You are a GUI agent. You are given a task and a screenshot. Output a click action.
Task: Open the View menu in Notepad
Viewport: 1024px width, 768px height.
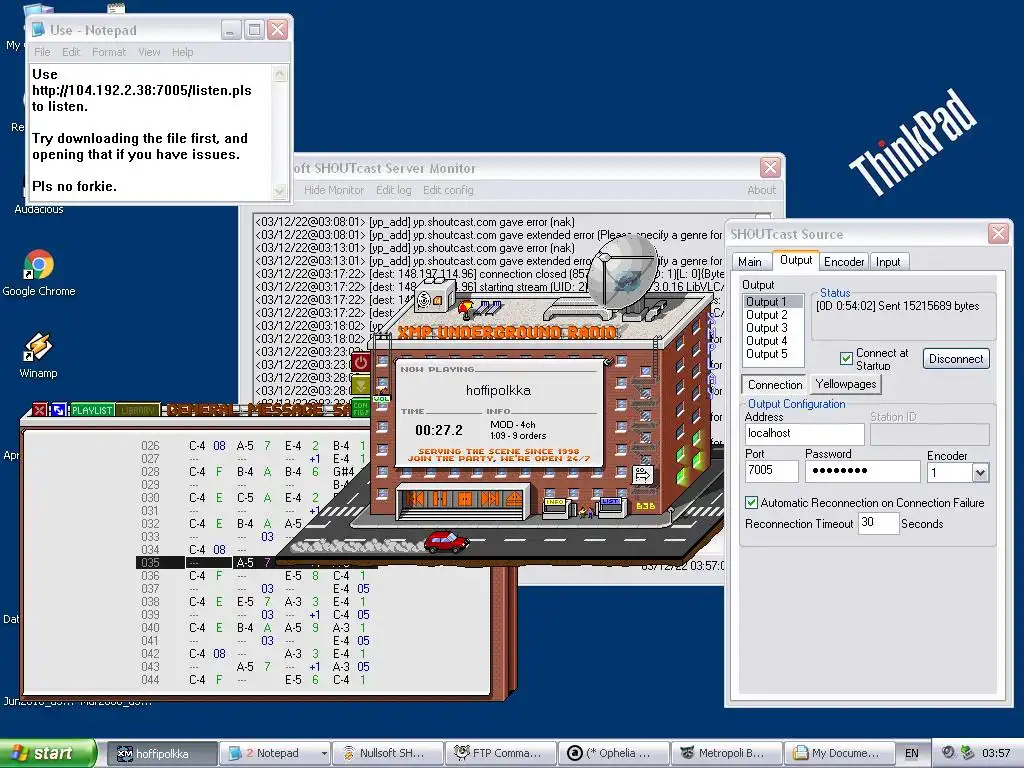click(x=149, y=52)
